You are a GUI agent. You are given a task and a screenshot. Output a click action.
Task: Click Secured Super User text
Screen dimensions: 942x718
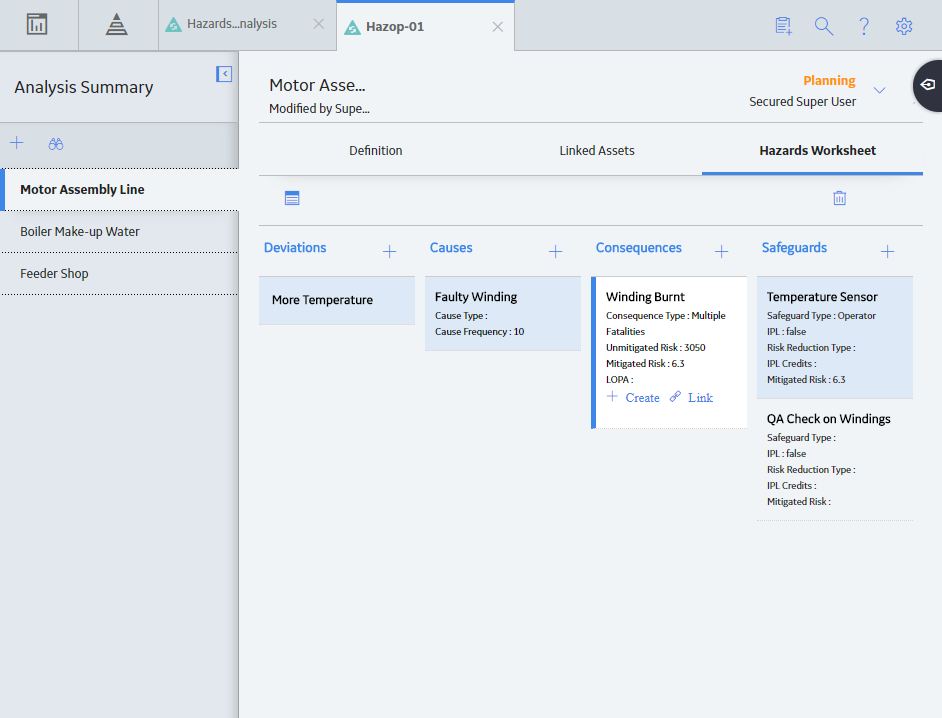click(x=803, y=102)
